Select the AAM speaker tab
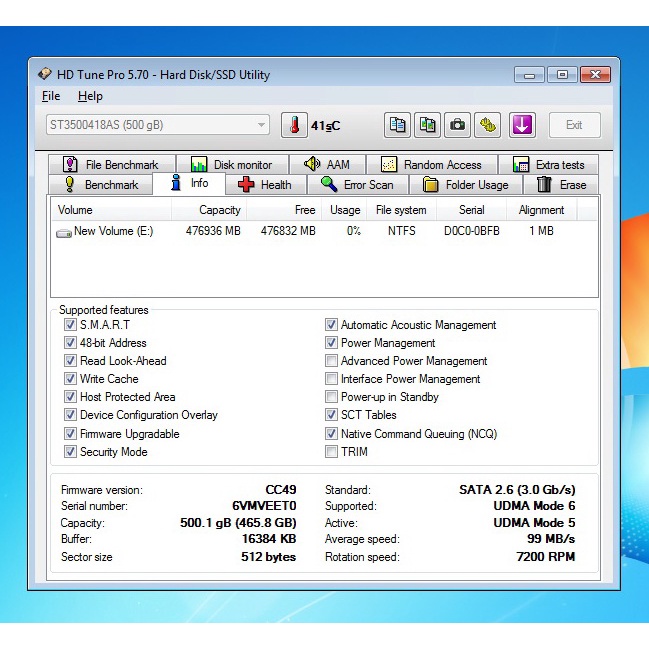Image resolution: width=649 pixels, height=649 pixels. point(326,165)
